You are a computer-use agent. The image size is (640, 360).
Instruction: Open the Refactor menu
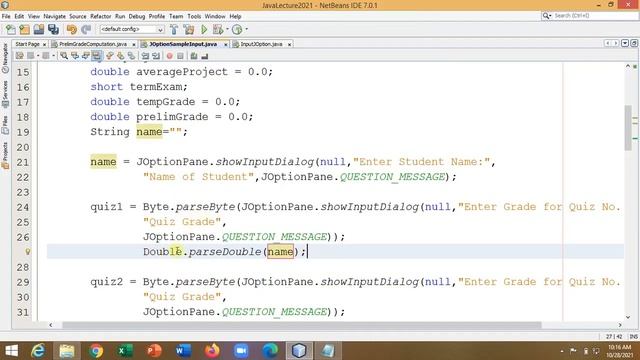click(x=100, y=16)
